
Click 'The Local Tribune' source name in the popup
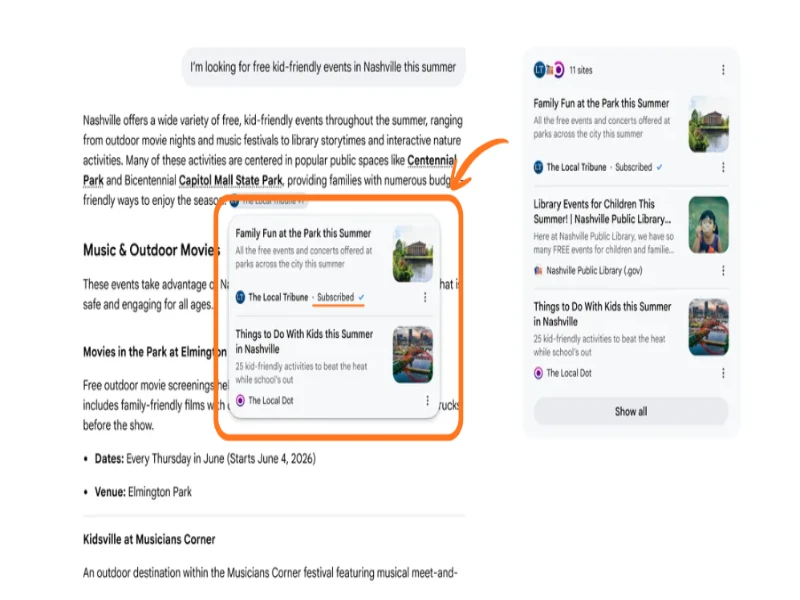tap(278, 297)
